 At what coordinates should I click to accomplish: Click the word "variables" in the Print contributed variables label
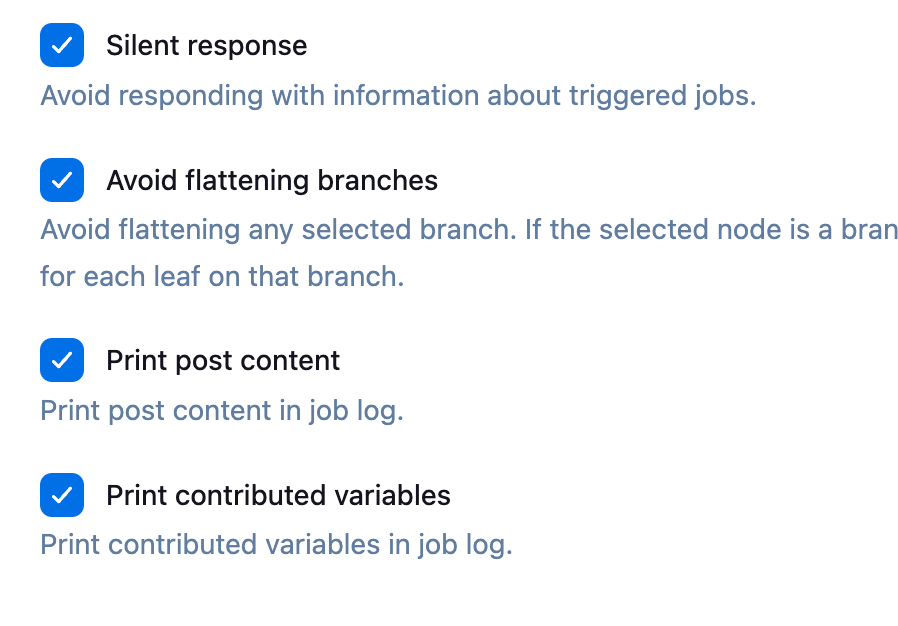(x=394, y=496)
